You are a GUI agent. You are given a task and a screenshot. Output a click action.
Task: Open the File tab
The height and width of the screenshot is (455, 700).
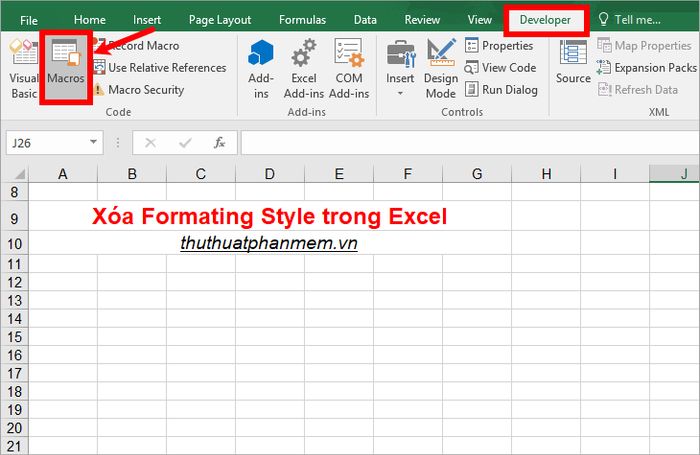pos(29,20)
